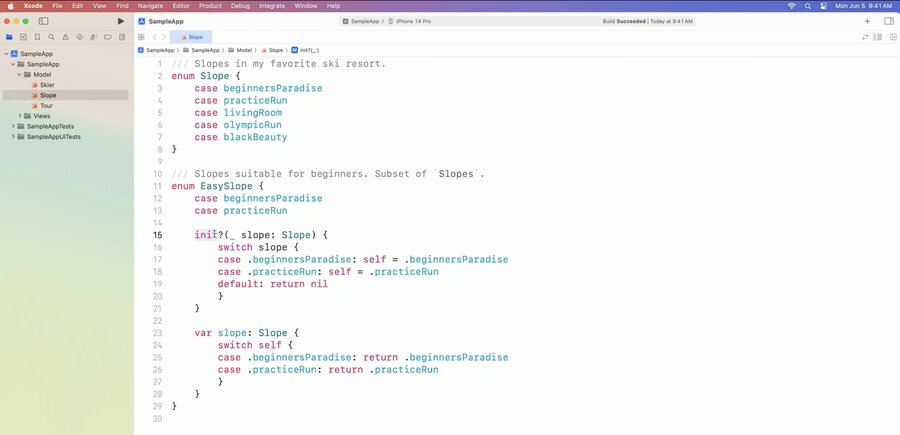Viewport: 900px width, 435px height.
Task: Open the Product menu
Action: [210, 6]
